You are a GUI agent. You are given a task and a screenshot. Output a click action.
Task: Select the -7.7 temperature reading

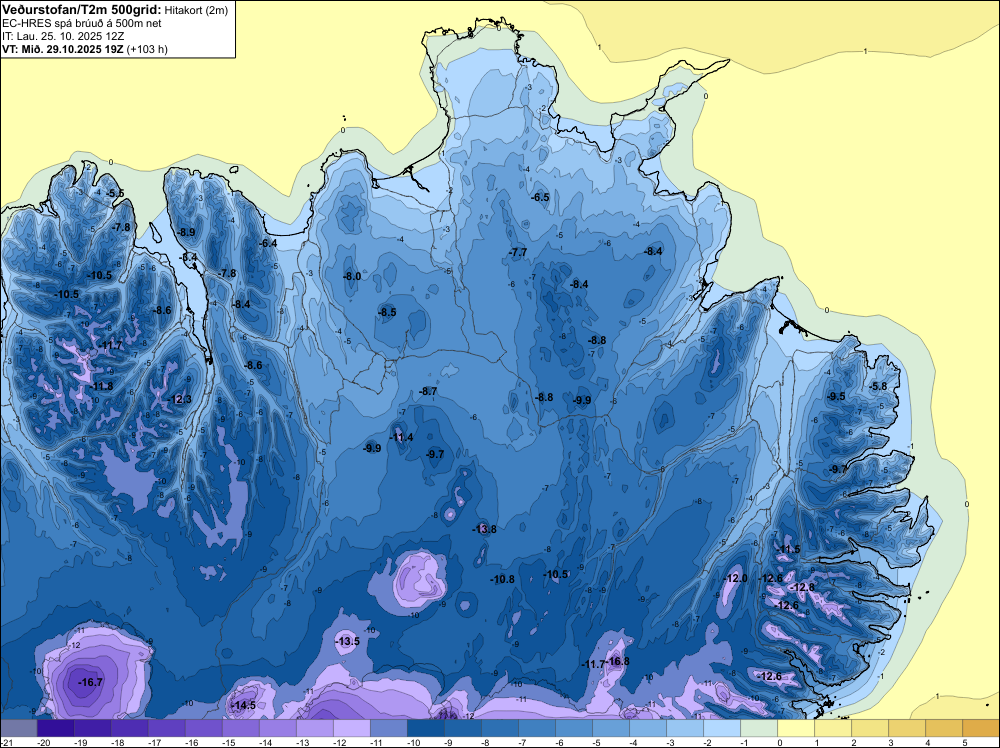click(x=518, y=253)
